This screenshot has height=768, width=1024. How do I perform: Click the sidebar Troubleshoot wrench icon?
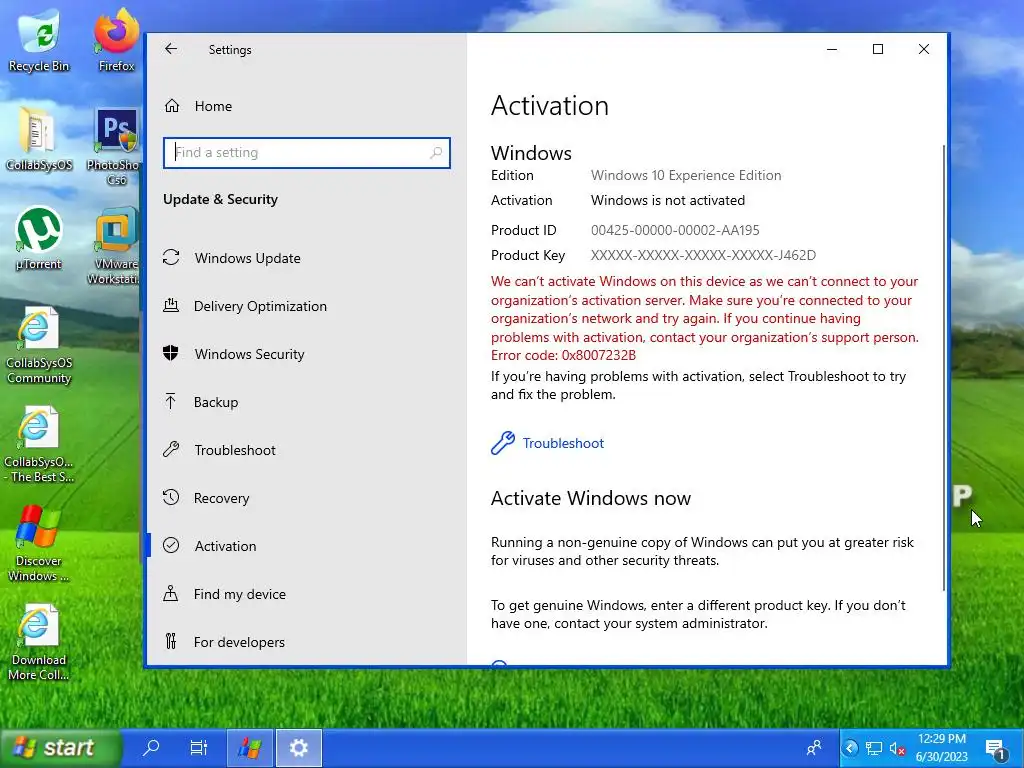tap(171, 449)
